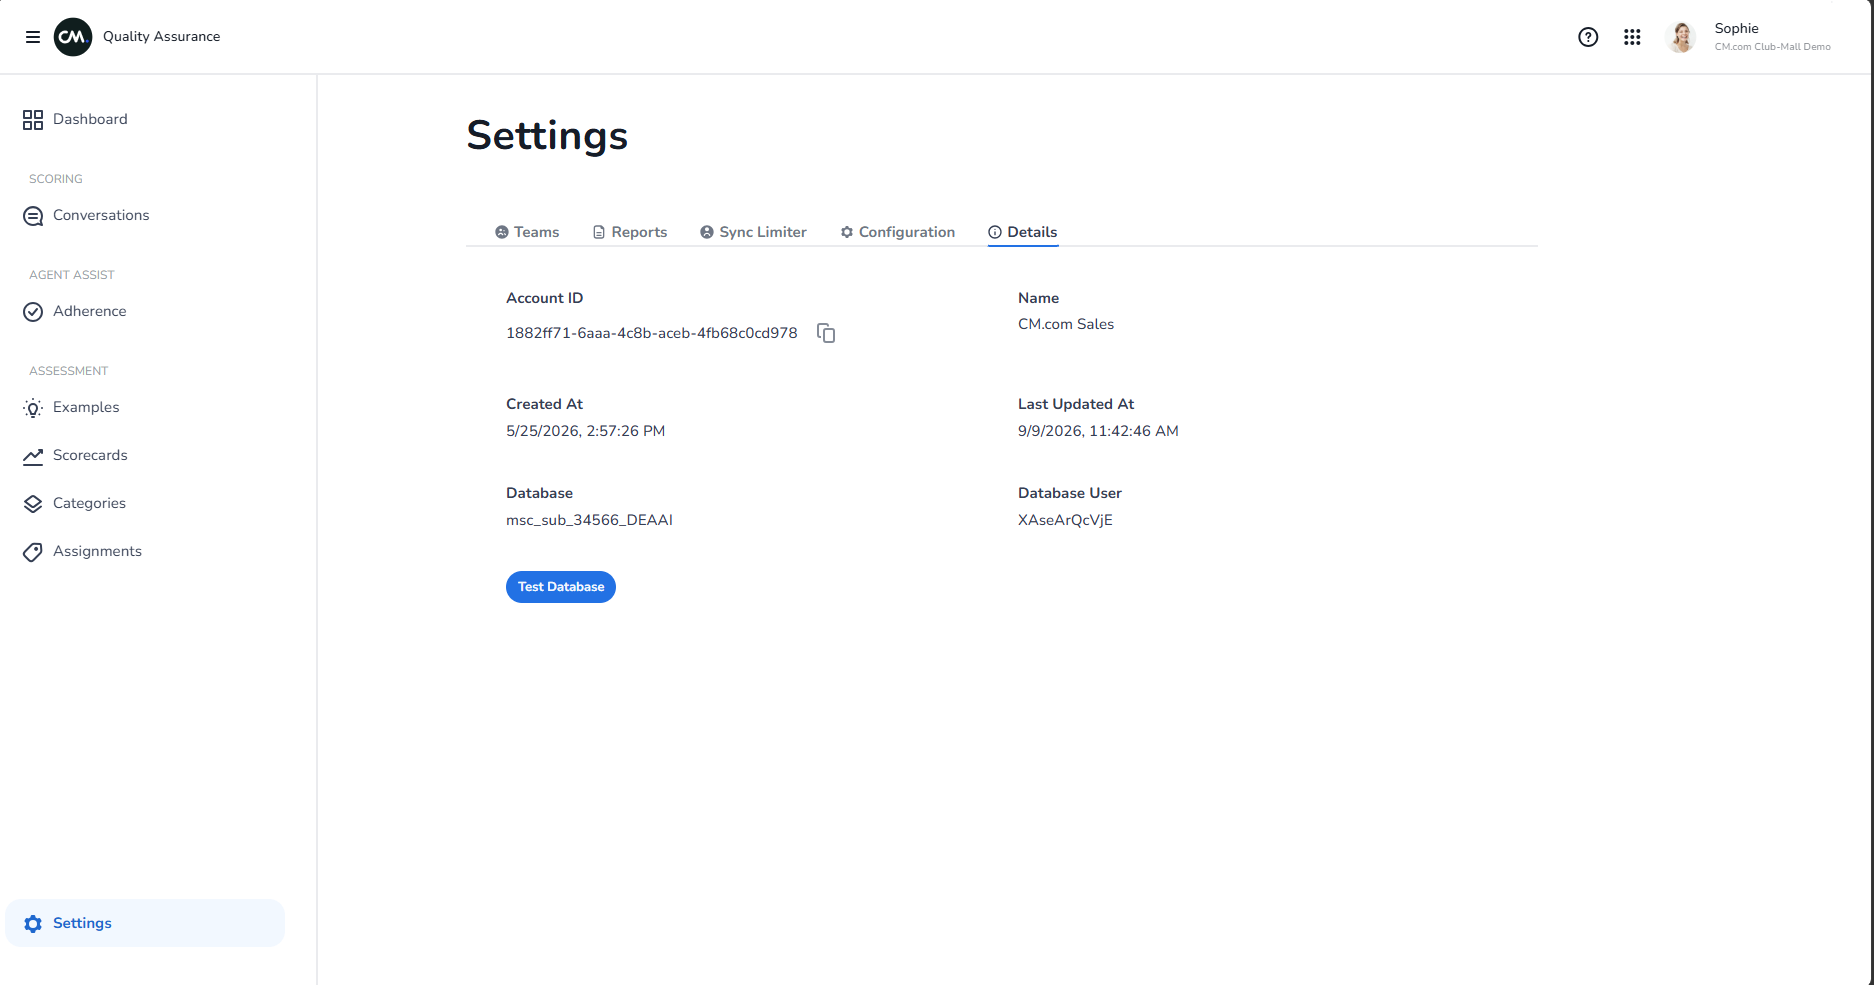
Task: Switch to the Teams tab
Action: tap(527, 232)
